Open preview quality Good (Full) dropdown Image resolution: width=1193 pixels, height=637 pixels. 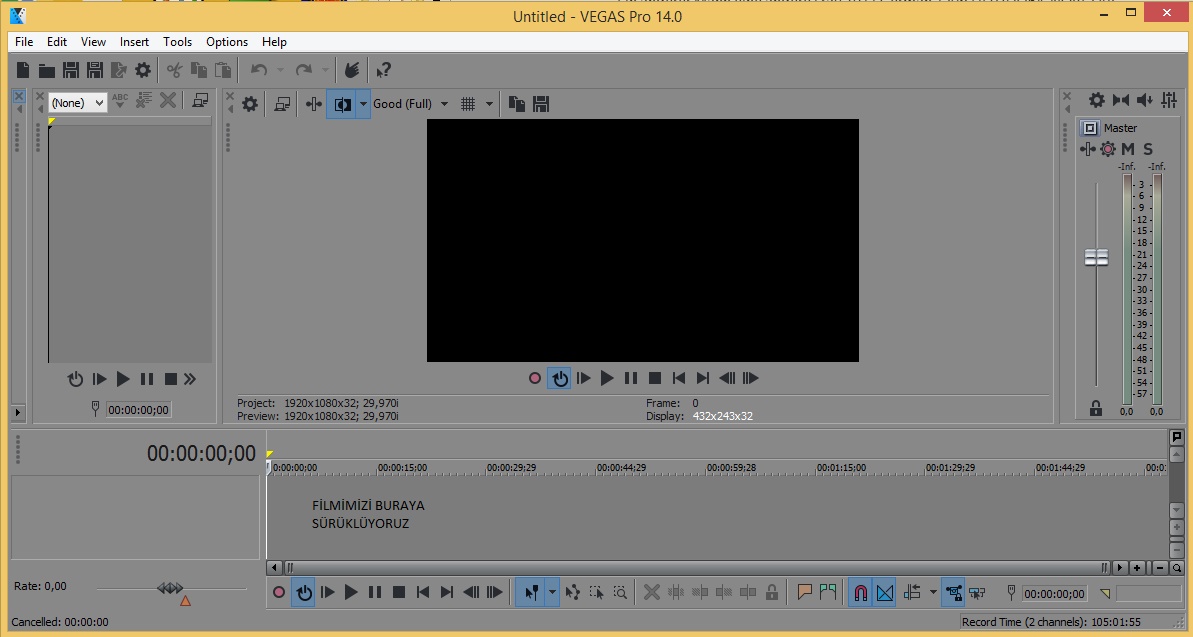point(410,104)
